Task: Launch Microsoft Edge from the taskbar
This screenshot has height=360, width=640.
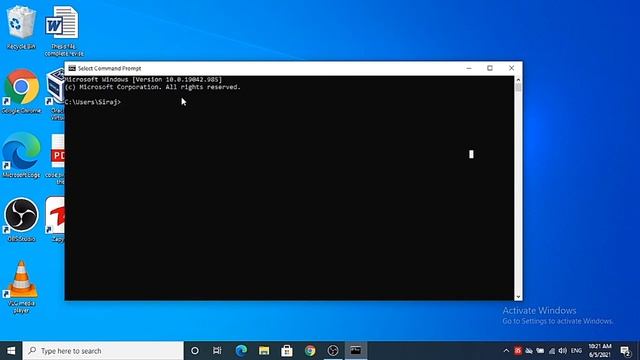Action: pyautogui.click(x=241, y=351)
